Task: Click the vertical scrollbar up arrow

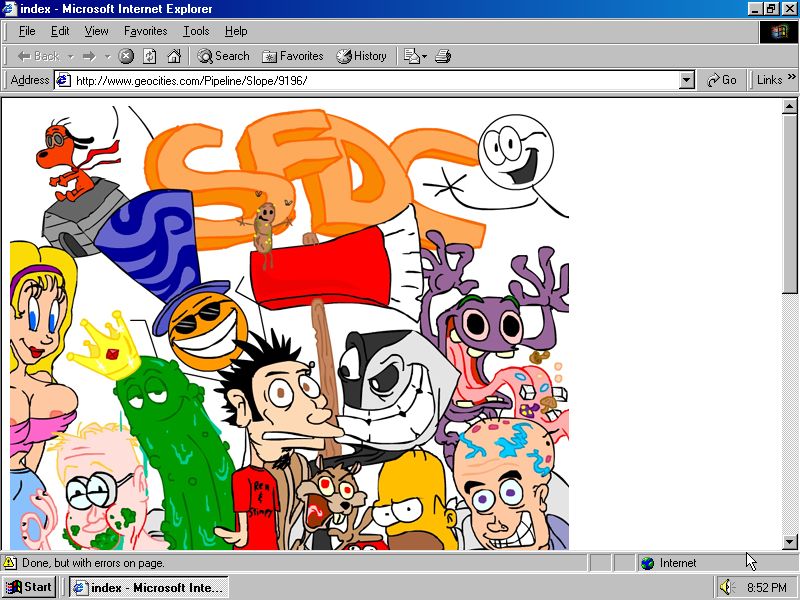Action: click(x=789, y=107)
